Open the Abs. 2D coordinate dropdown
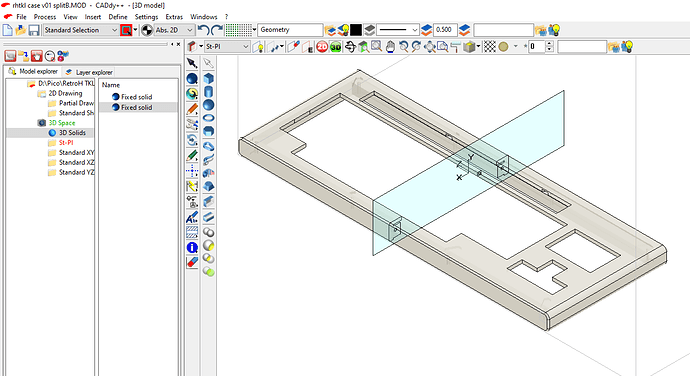 click(174, 30)
